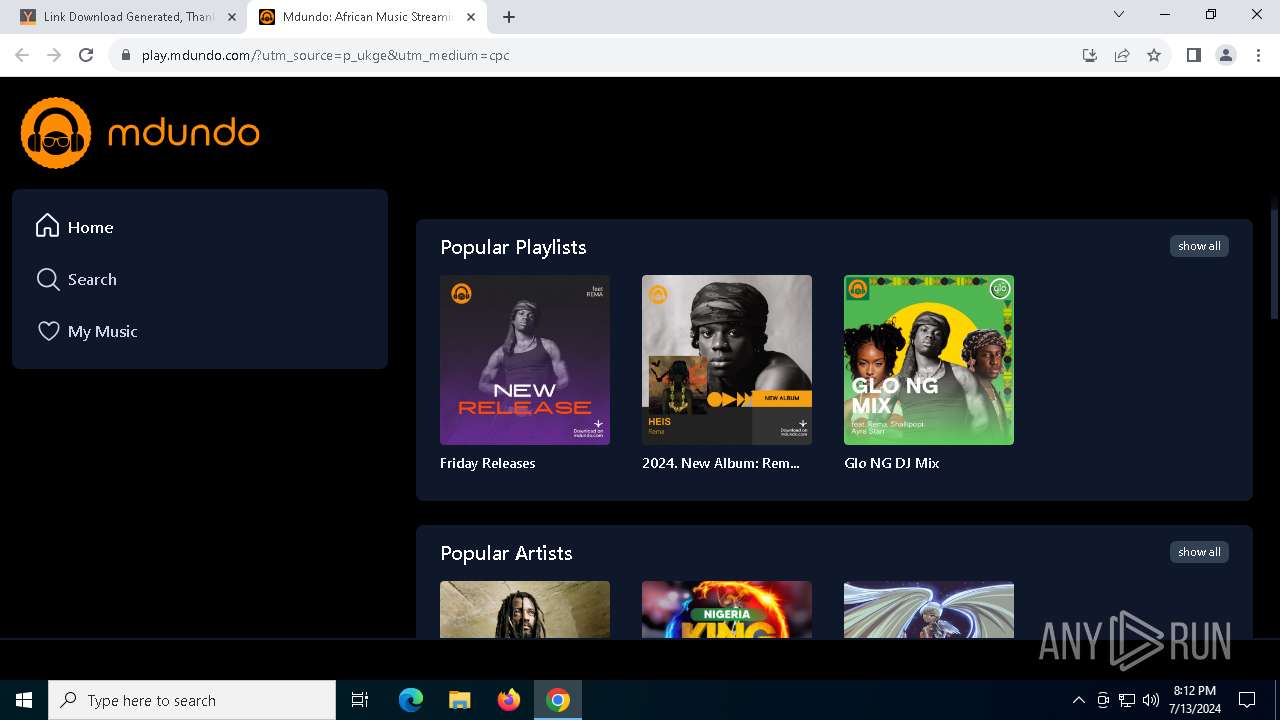Image resolution: width=1280 pixels, height=720 pixels.
Task: Show all Popular Artists
Action: coord(1199,552)
